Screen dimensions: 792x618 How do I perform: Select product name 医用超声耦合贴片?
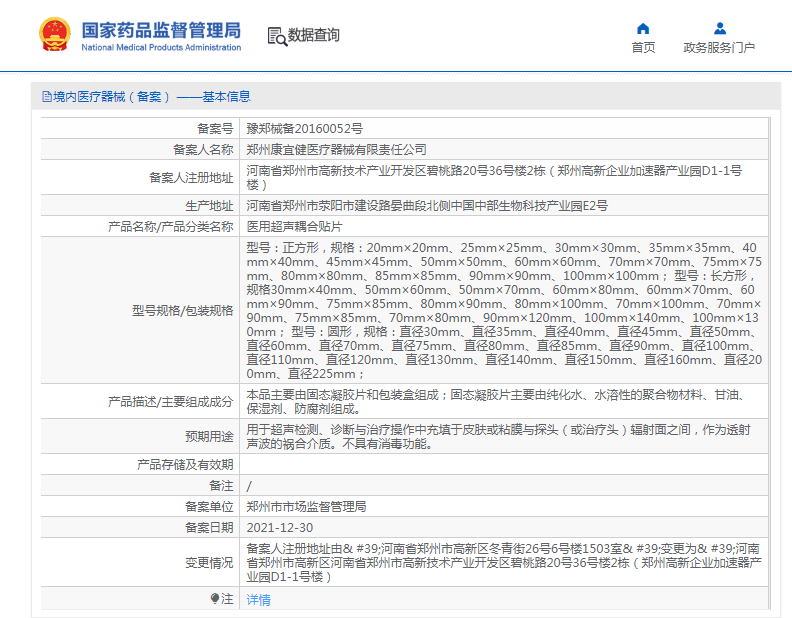(294, 227)
